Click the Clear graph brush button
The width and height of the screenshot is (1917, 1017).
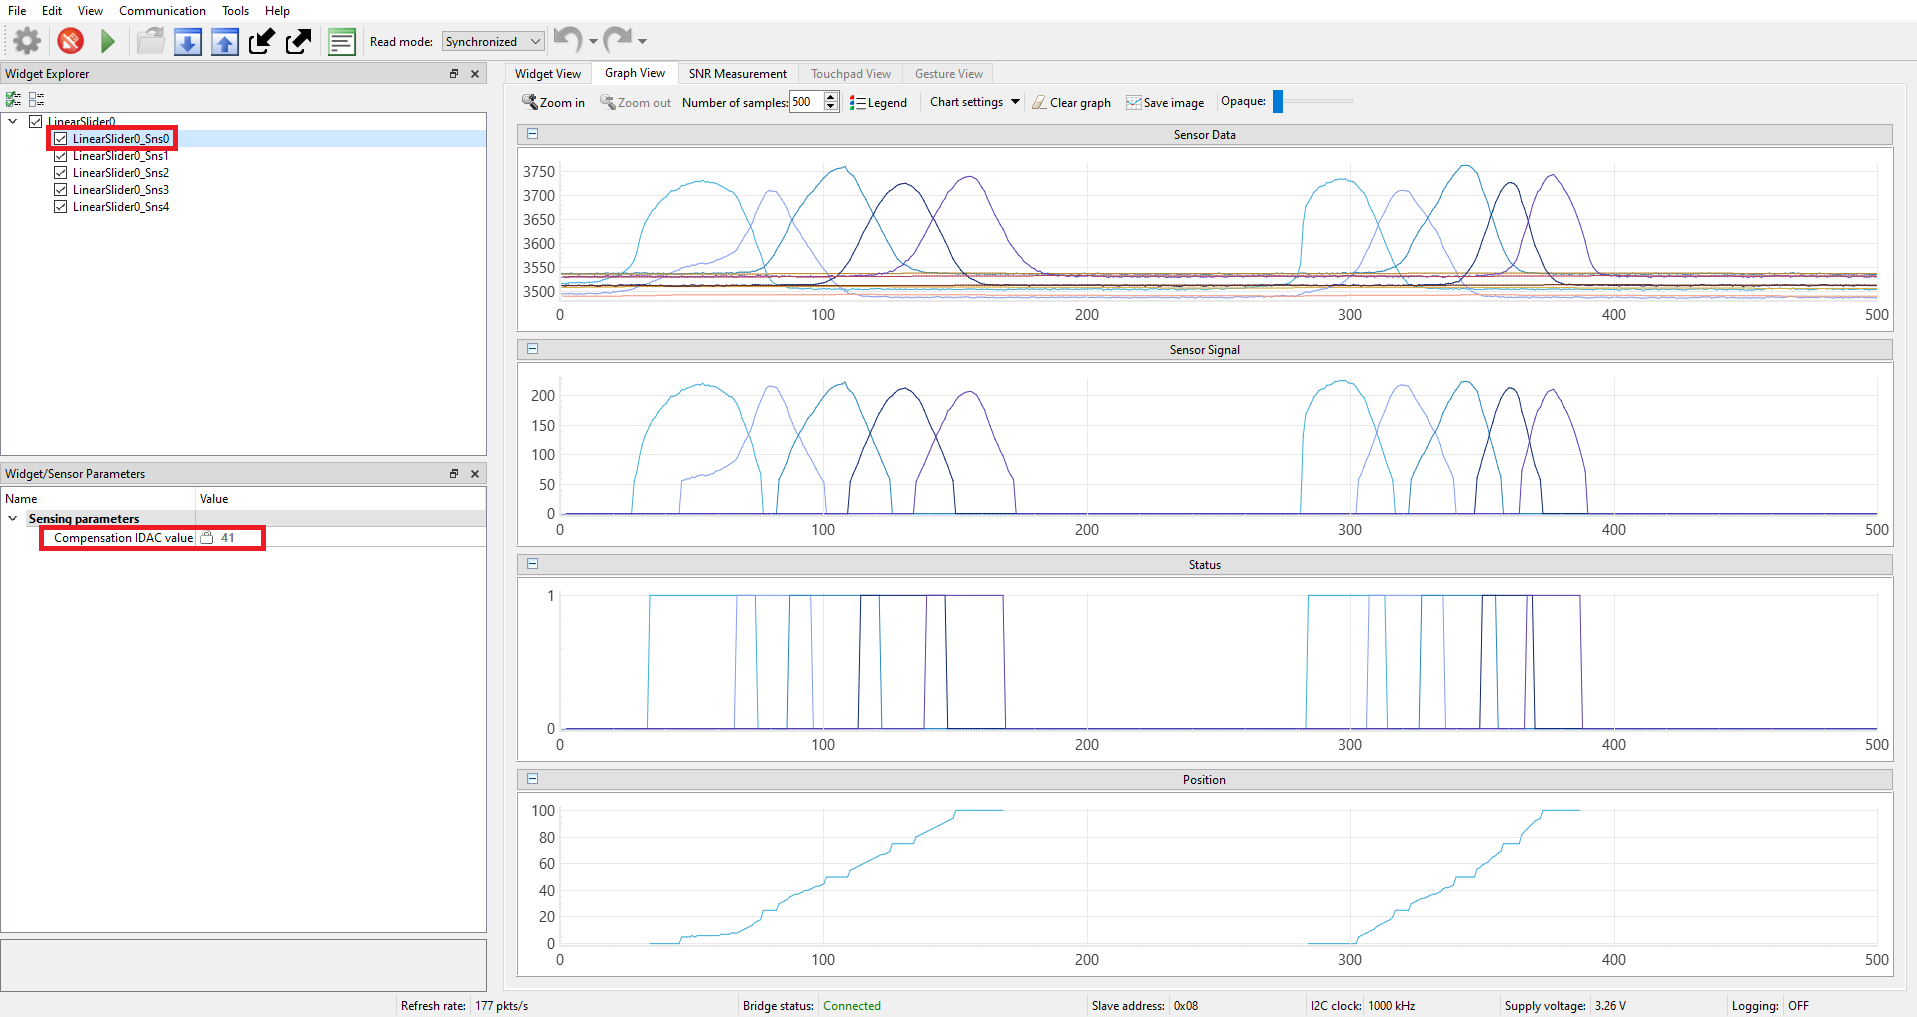click(1071, 102)
